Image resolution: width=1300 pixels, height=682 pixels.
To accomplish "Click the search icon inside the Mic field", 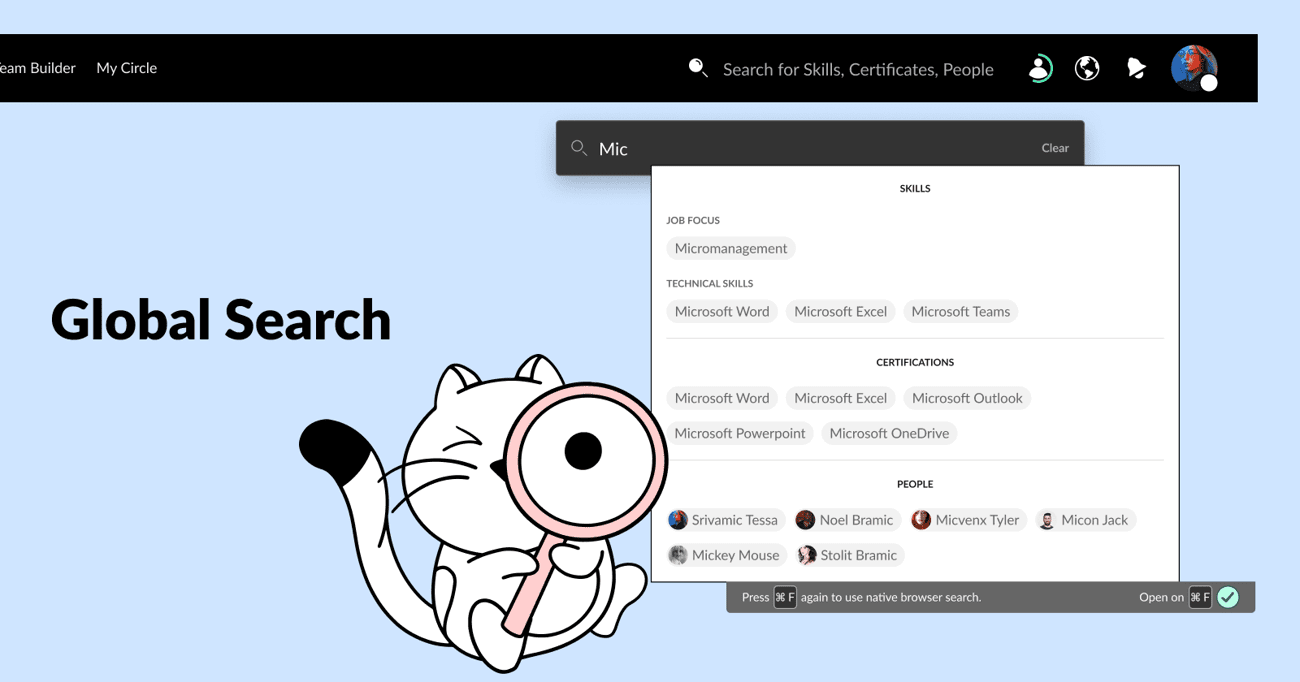I will 579,148.
